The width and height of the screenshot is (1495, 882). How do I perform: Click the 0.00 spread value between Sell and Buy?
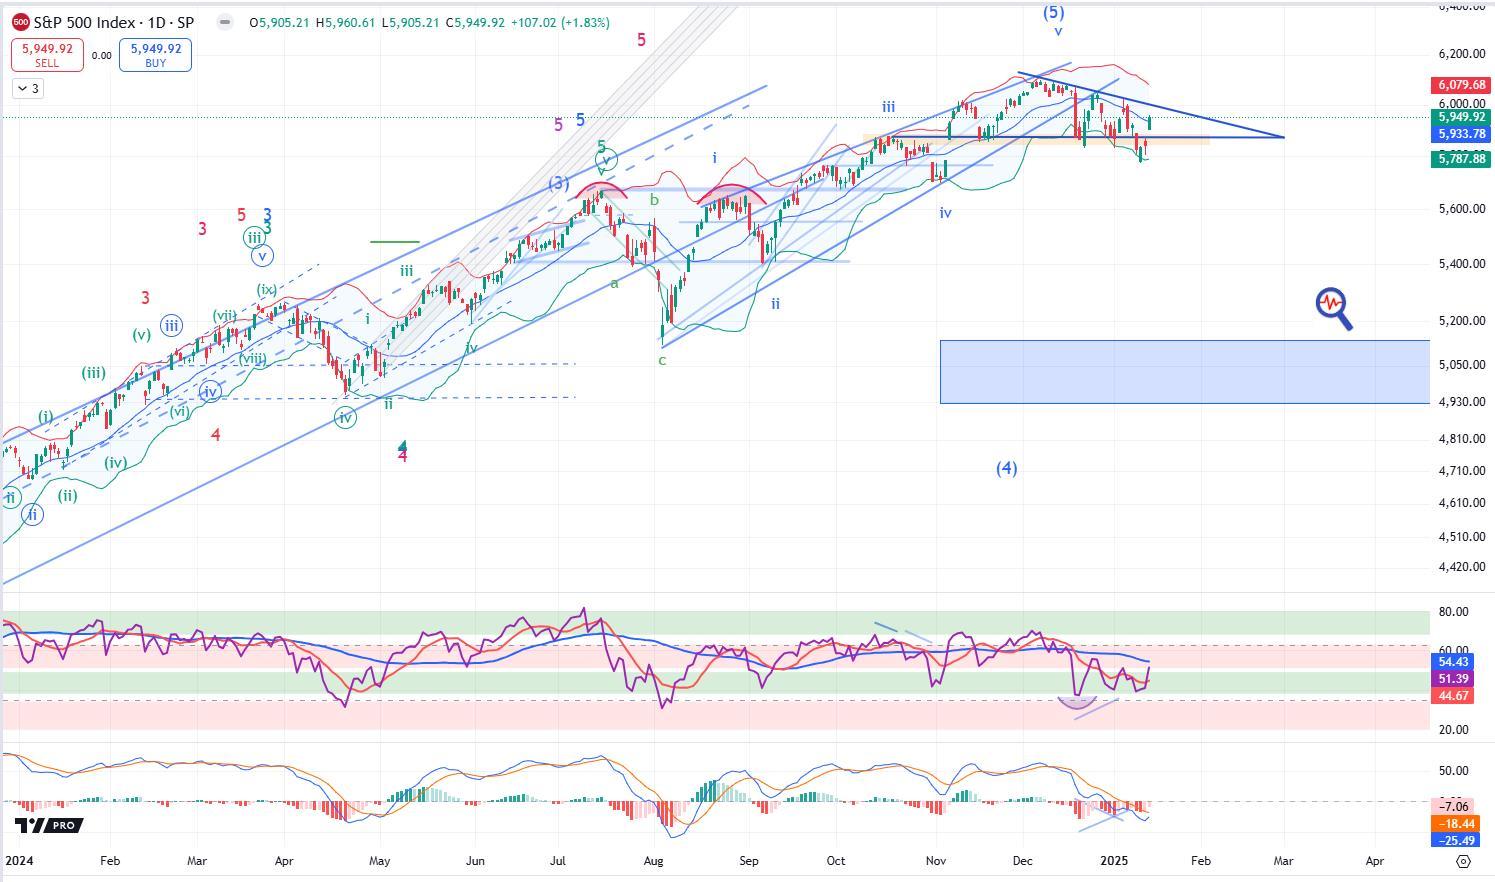[x=101, y=56]
